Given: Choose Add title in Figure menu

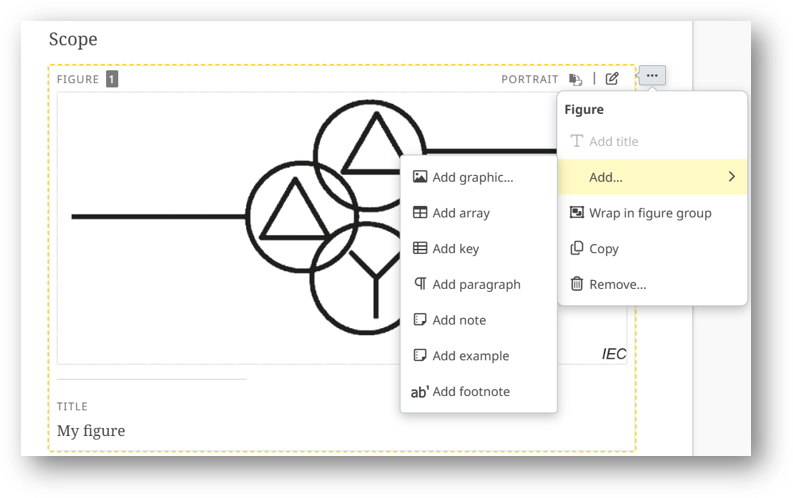Looking at the screenshot, I should [x=652, y=142].
